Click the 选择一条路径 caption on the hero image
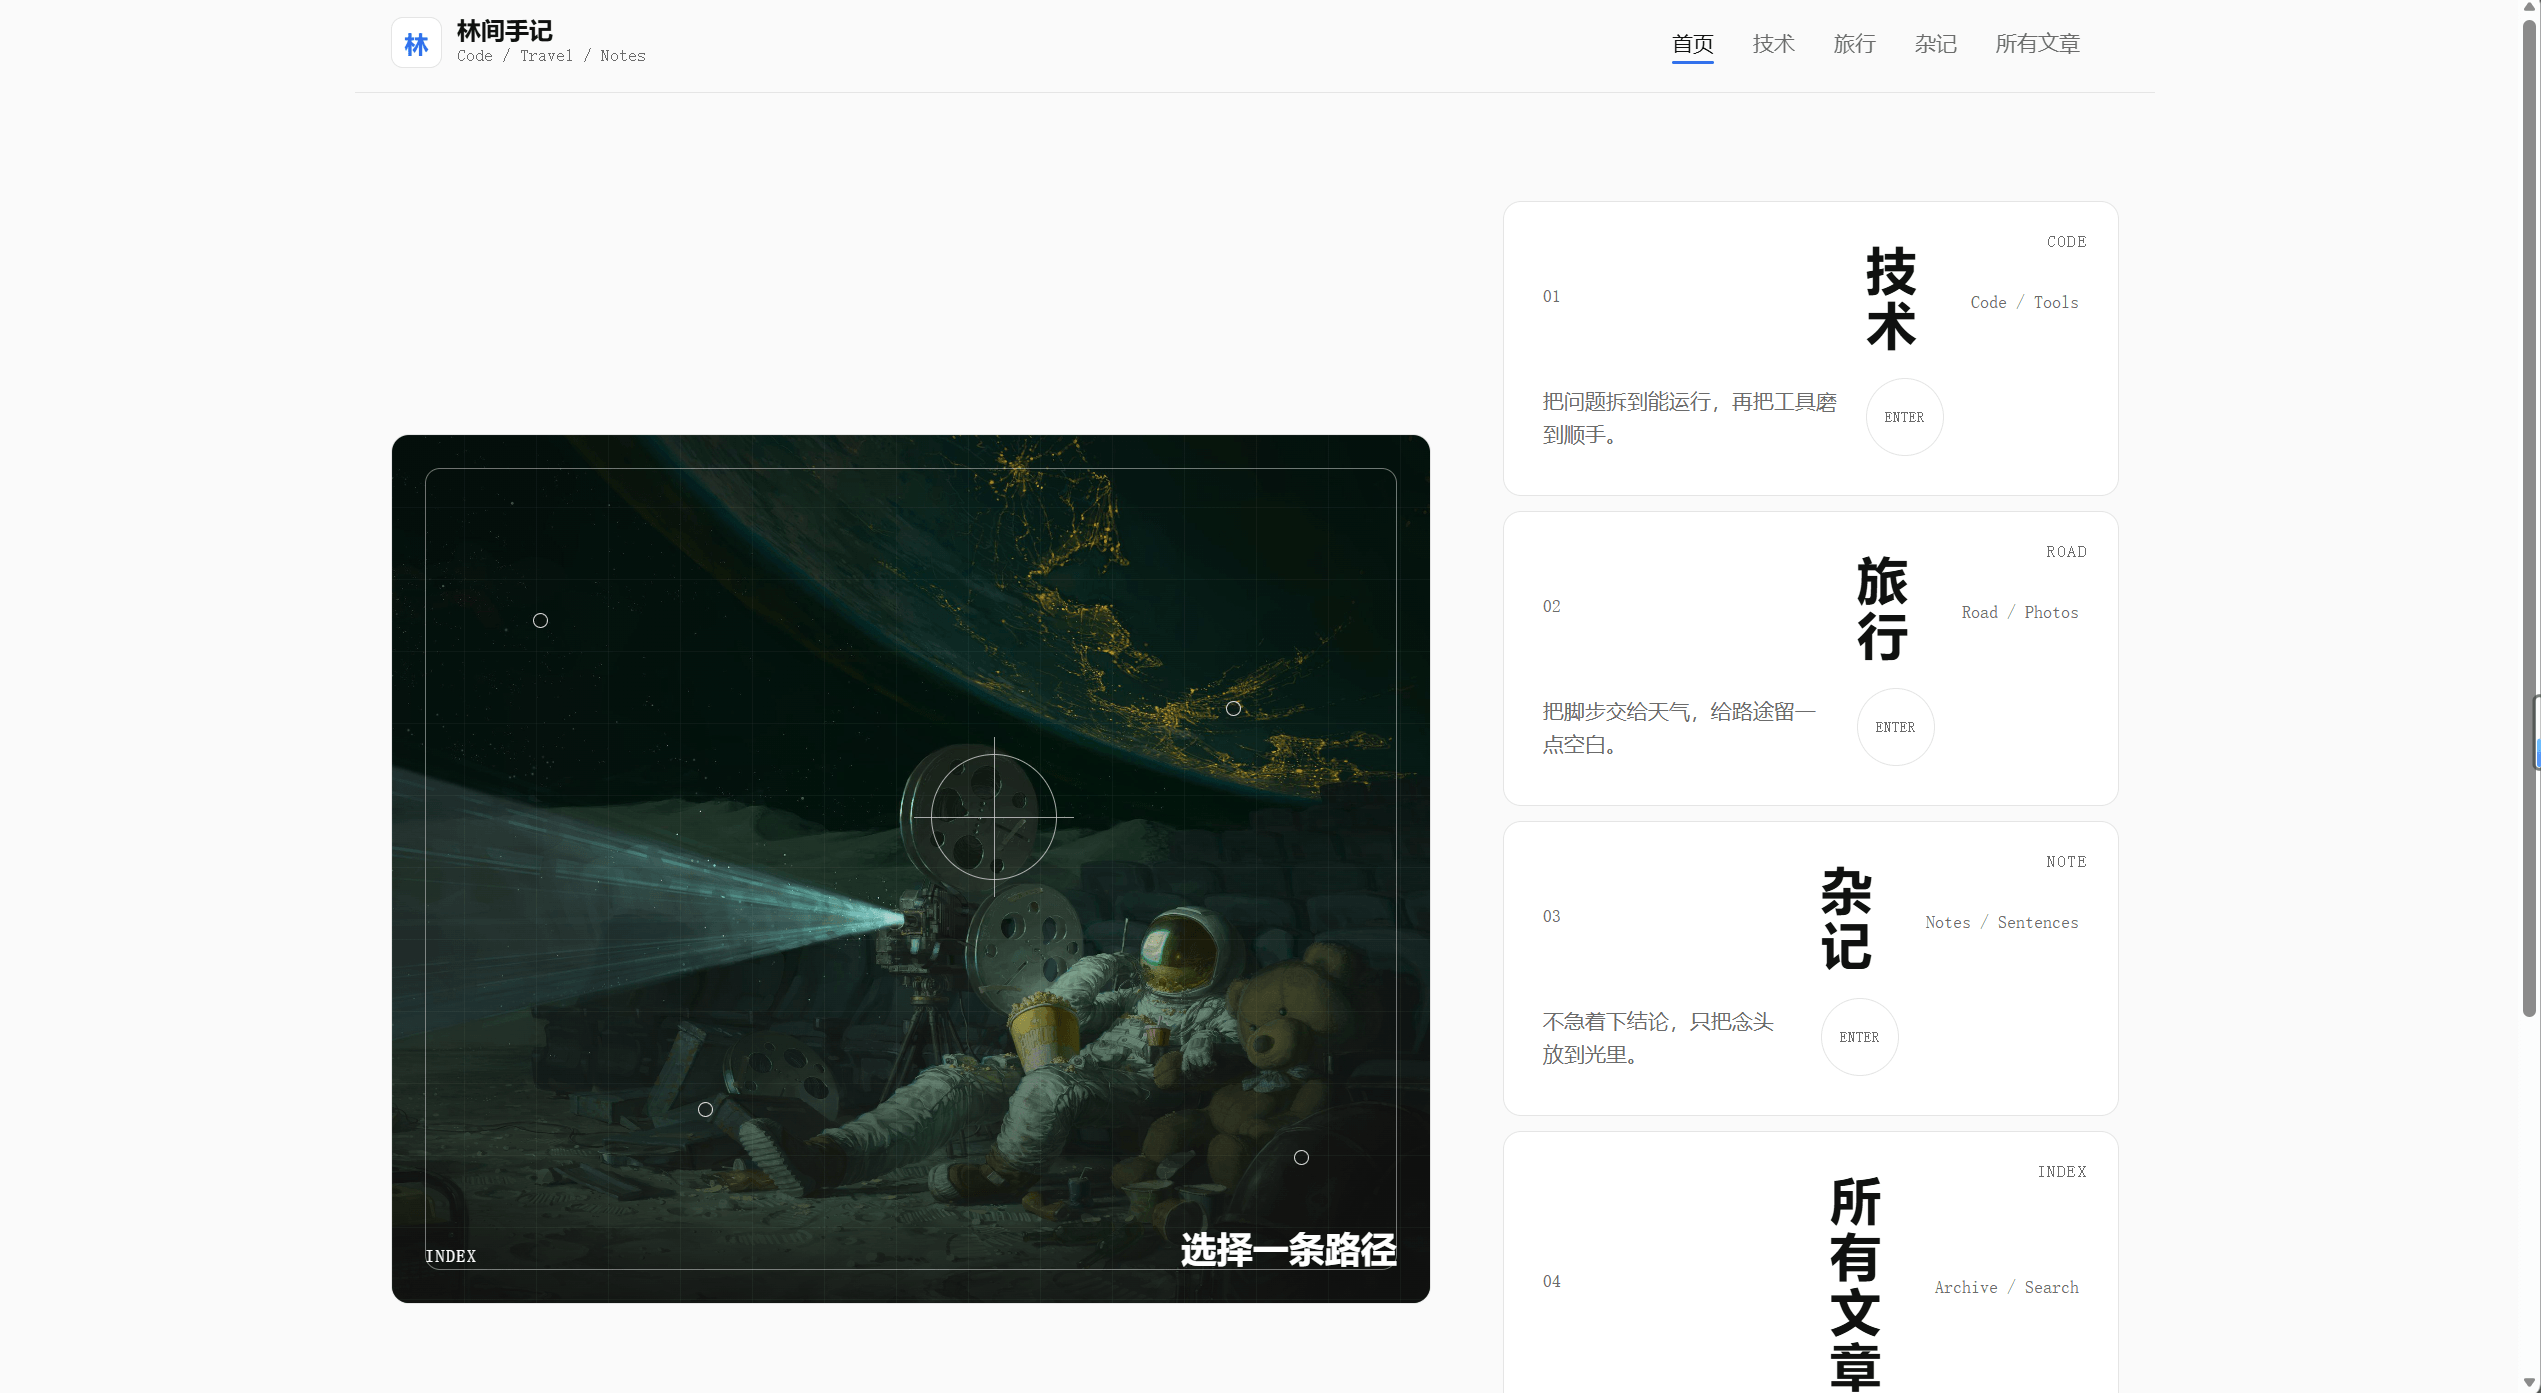Image resolution: width=2541 pixels, height=1393 pixels. click(x=1288, y=1250)
